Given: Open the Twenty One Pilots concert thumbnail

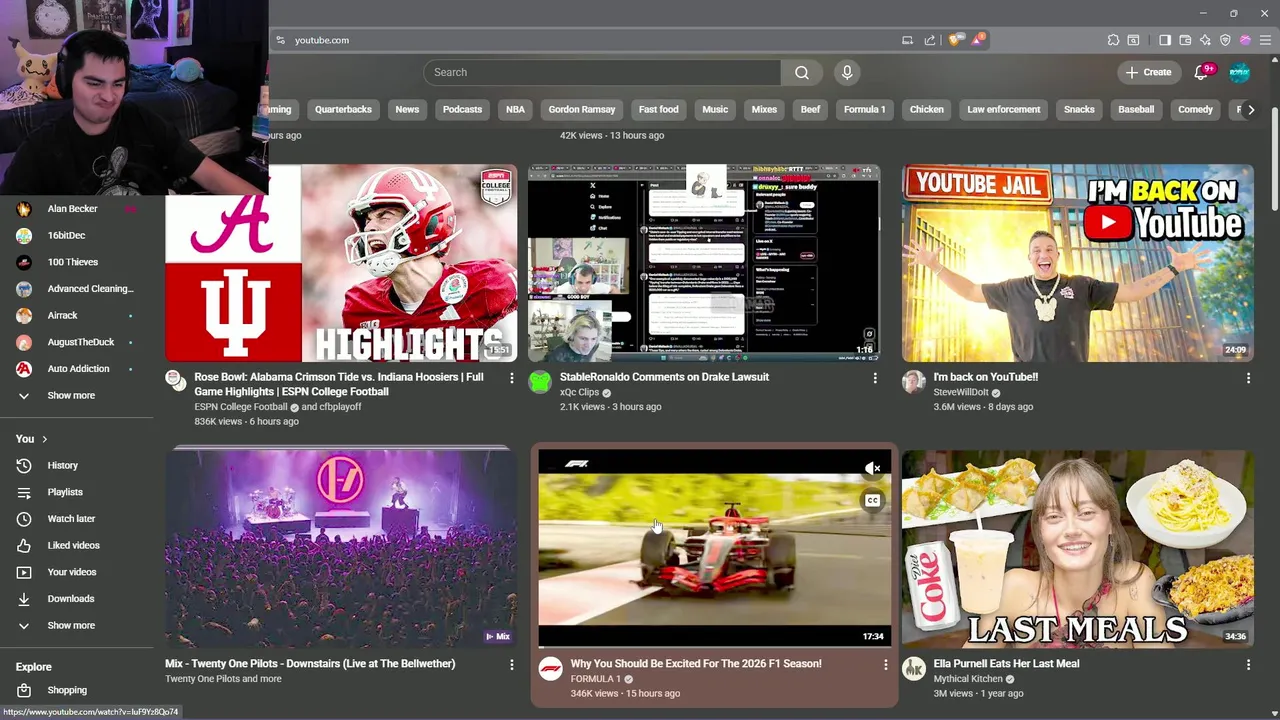Looking at the screenshot, I should [341, 549].
